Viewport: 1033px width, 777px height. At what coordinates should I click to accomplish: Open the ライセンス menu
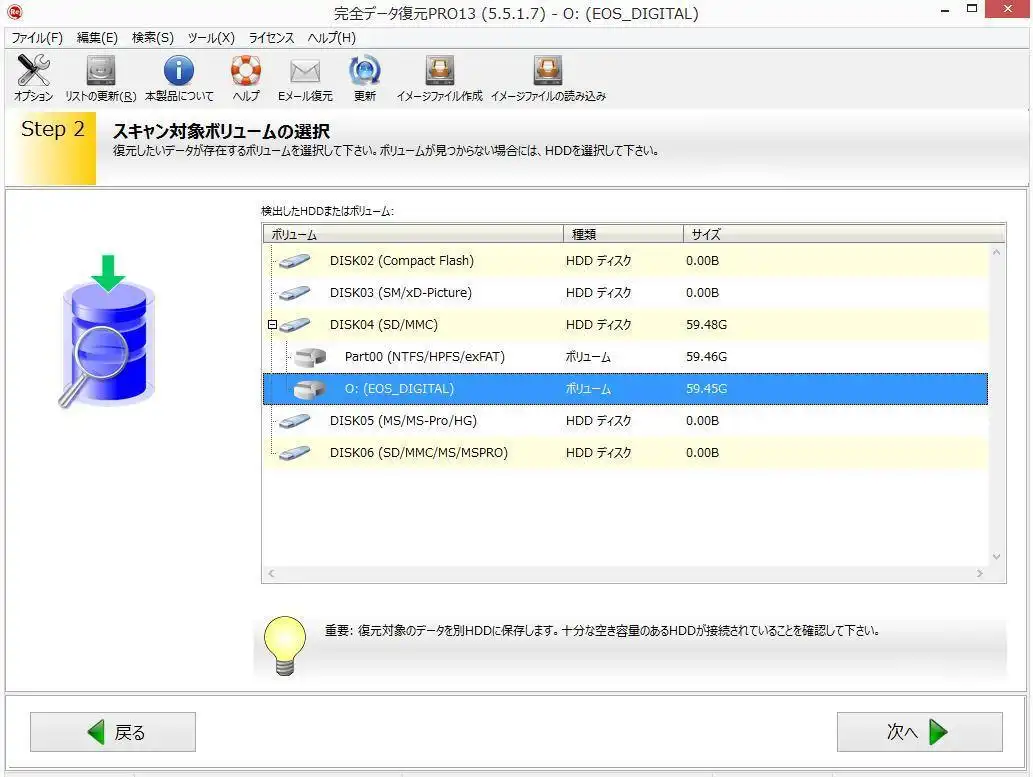pyautogui.click(x=271, y=38)
